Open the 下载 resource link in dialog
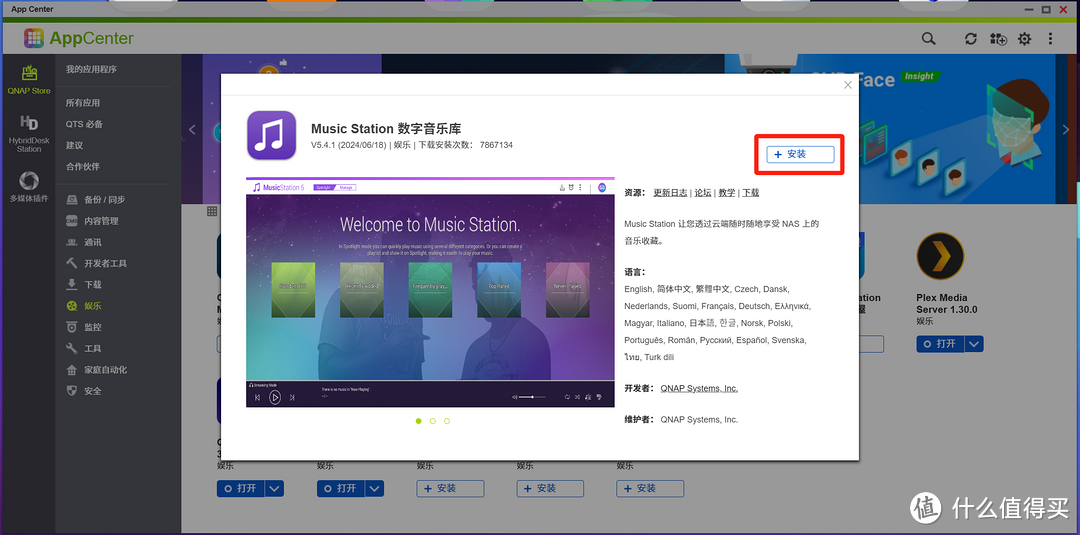 point(751,193)
